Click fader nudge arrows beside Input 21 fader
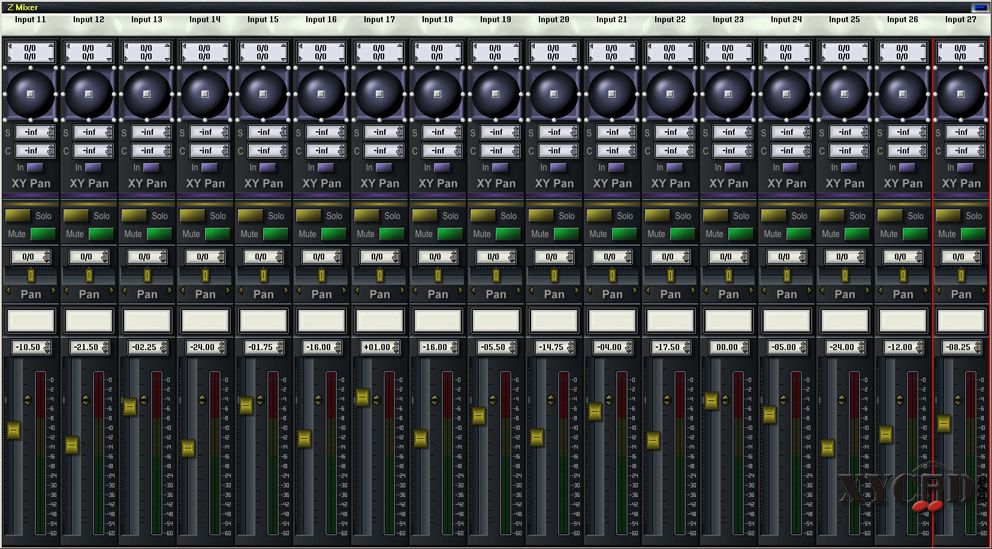992x549 pixels. coord(609,400)
